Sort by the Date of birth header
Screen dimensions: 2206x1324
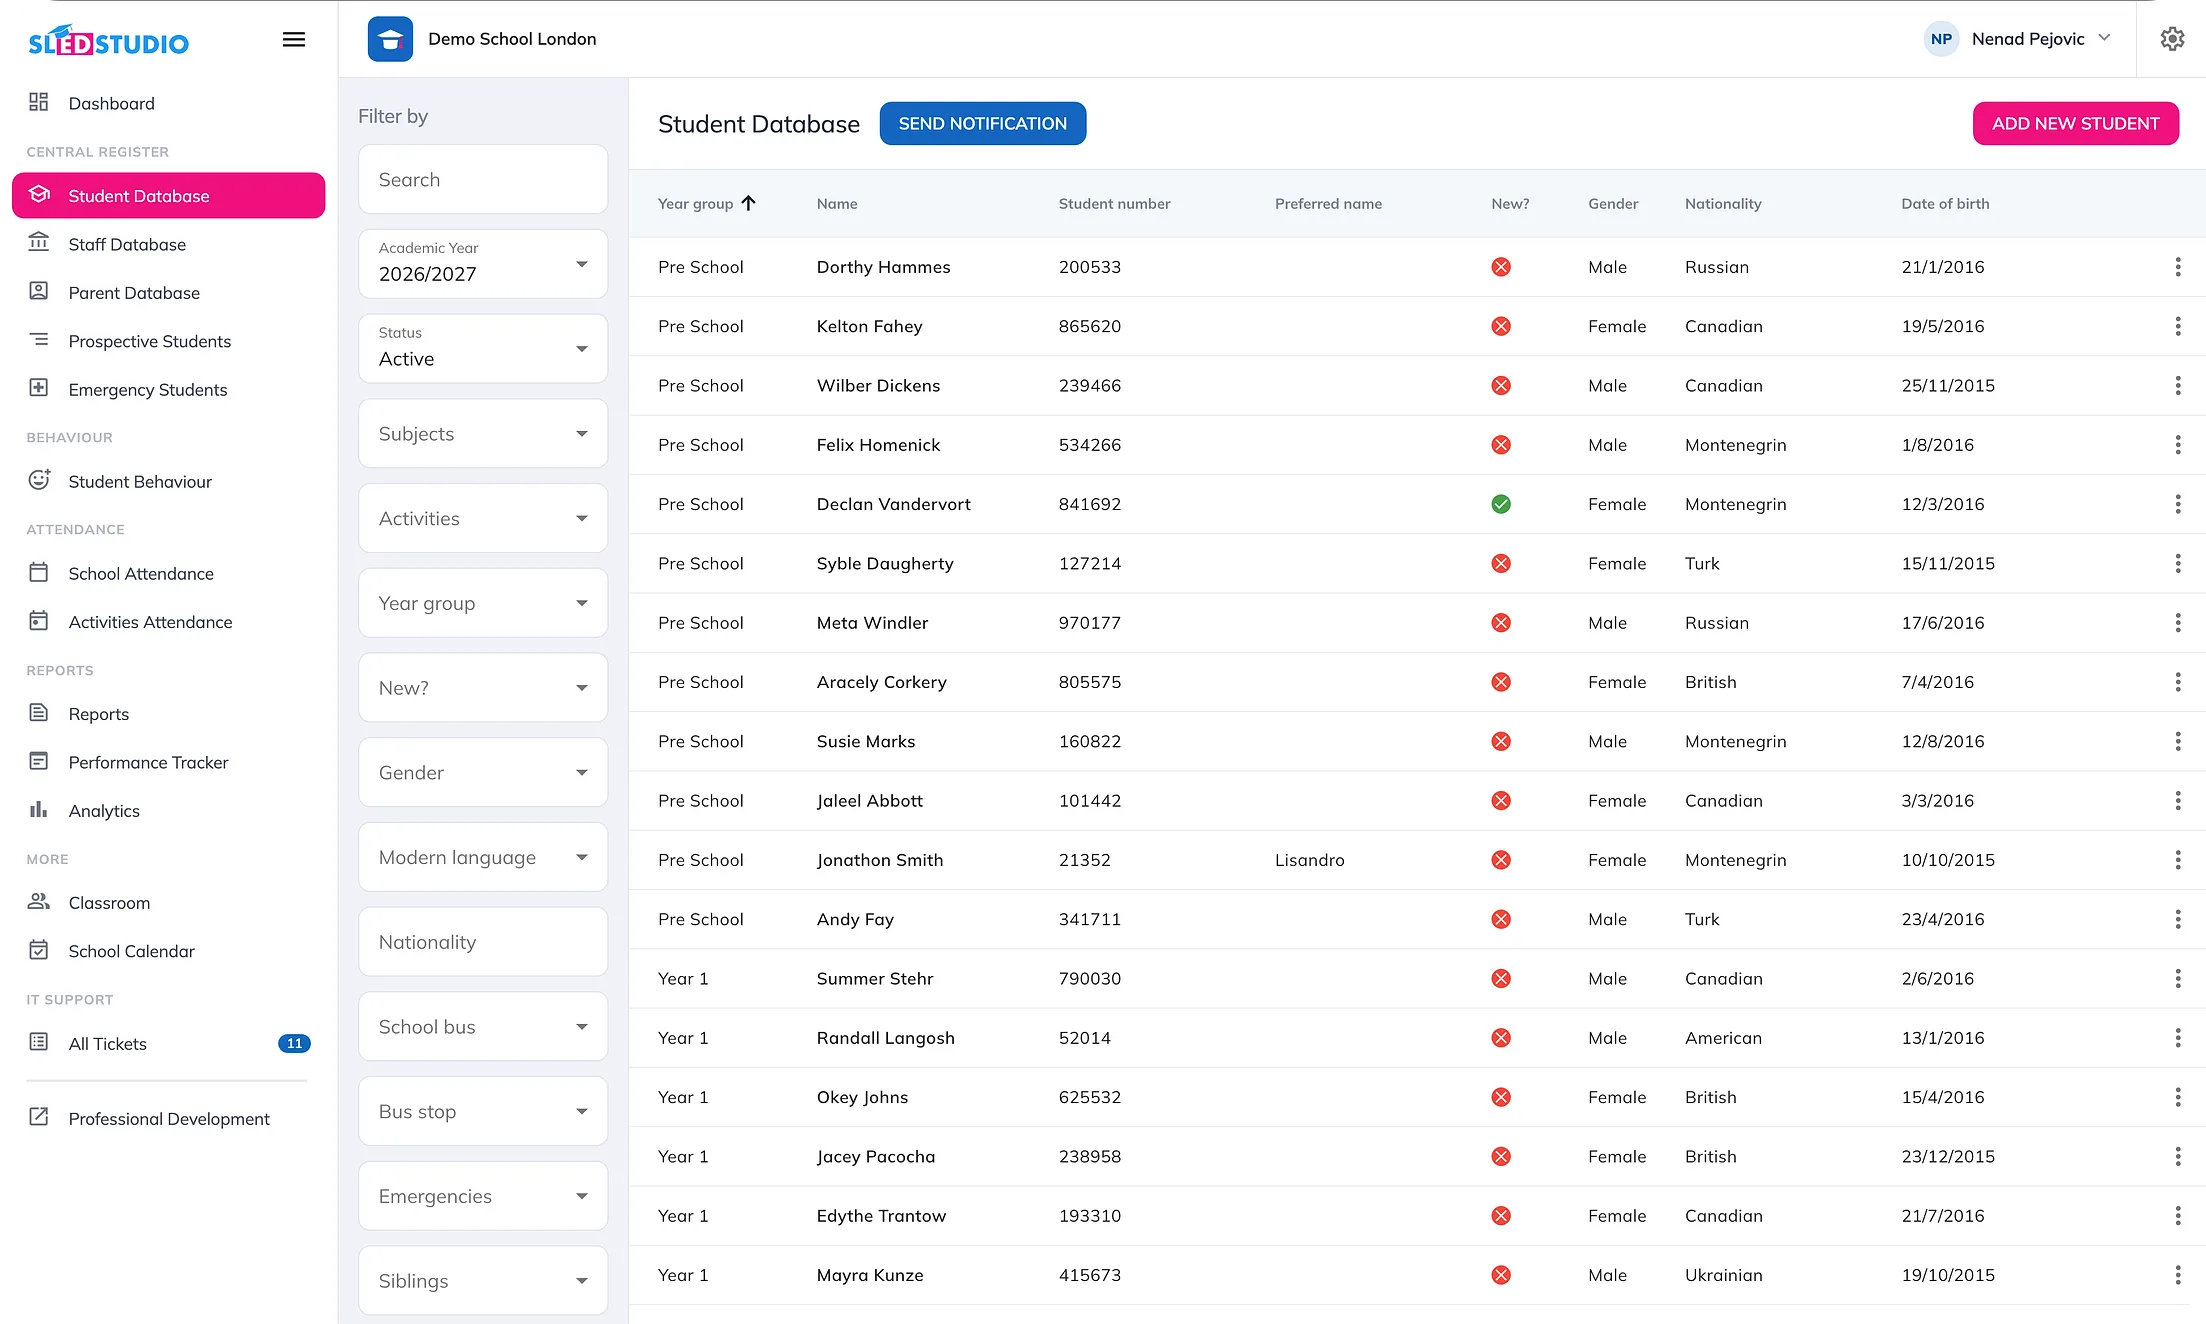[x=1945, y=203]
